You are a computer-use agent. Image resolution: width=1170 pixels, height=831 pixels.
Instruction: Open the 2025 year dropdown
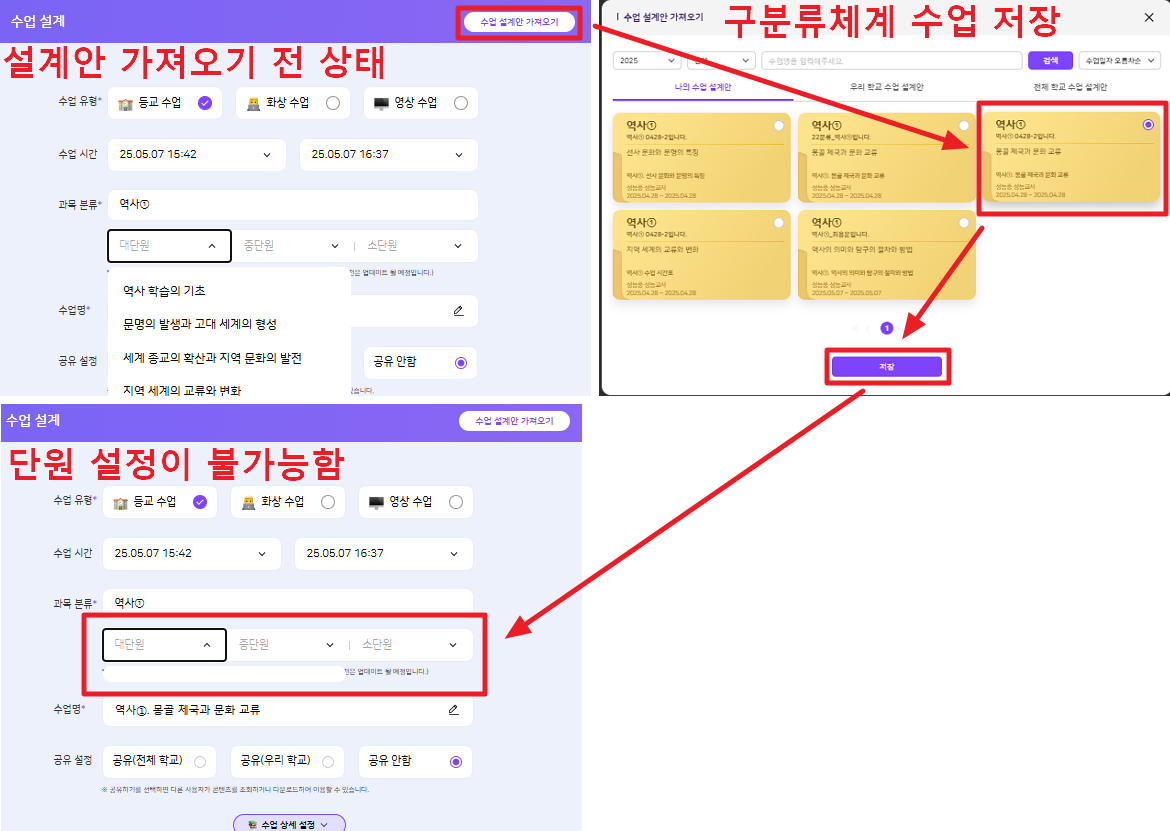point(646,61)
